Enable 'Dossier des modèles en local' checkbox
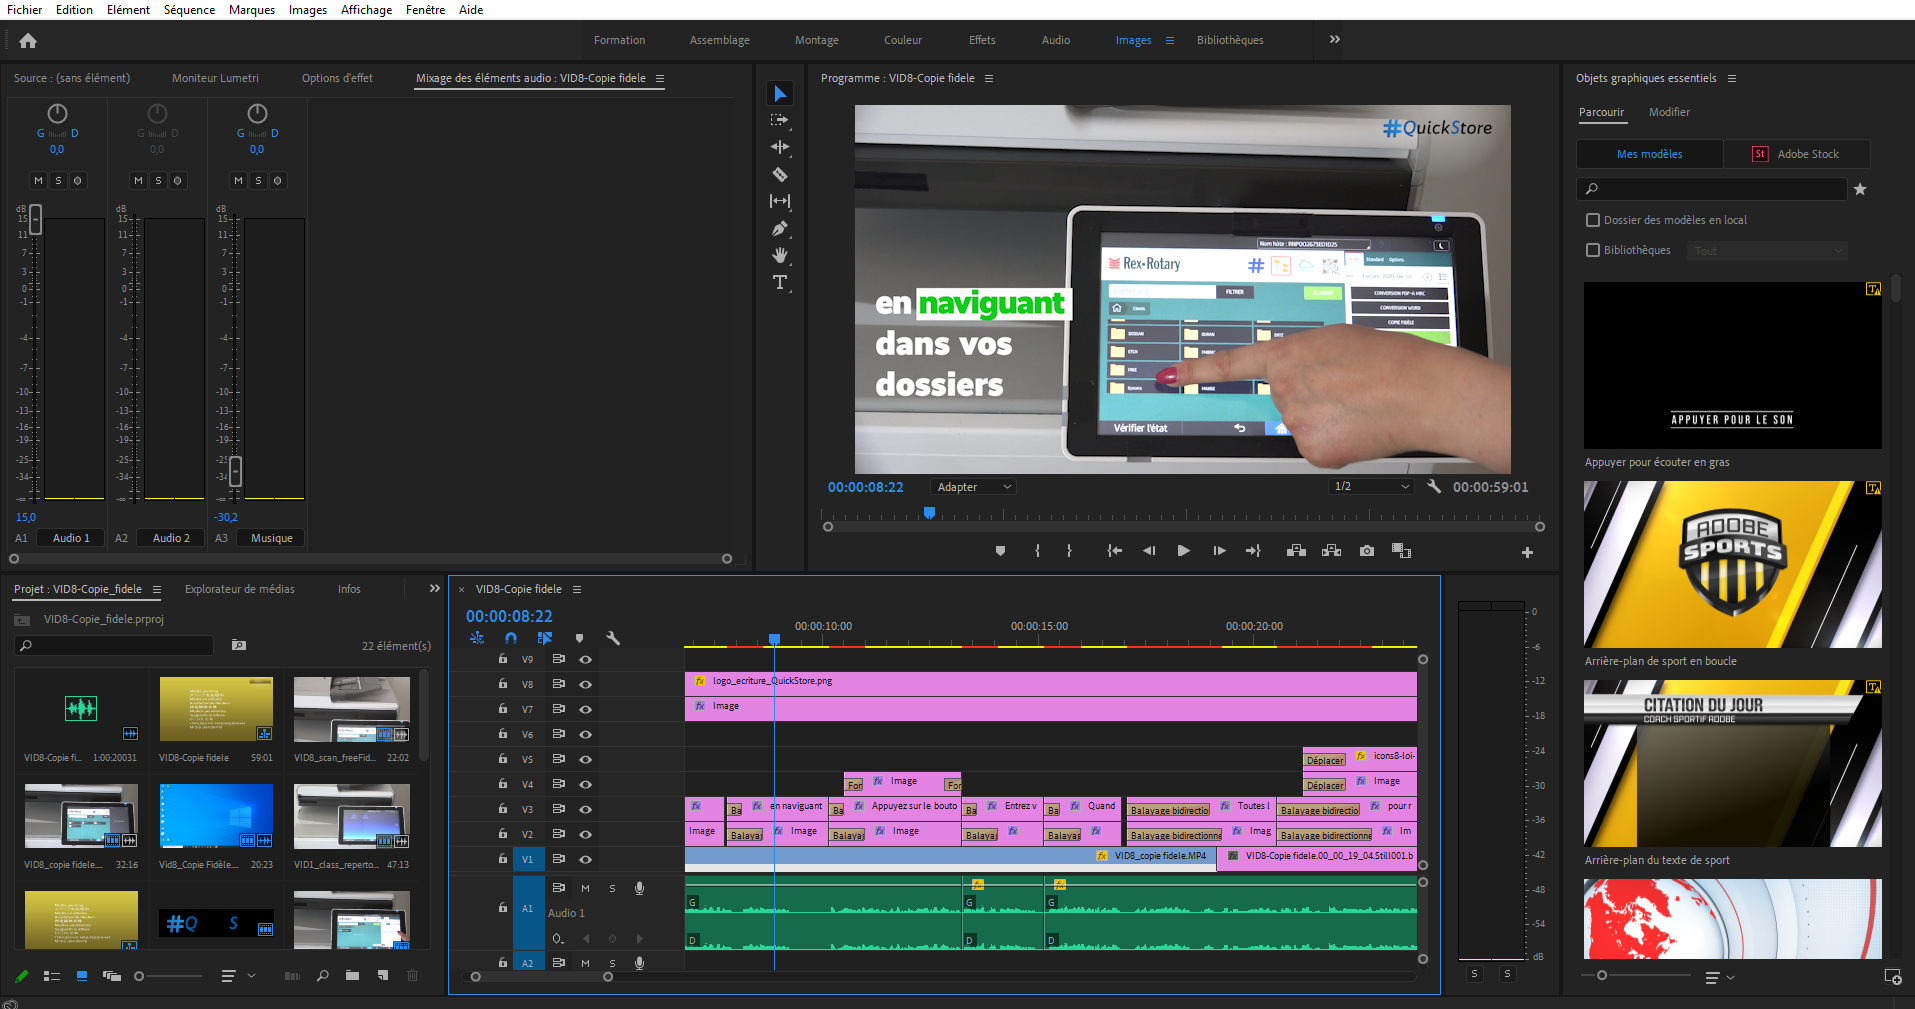 [1593, 220]
